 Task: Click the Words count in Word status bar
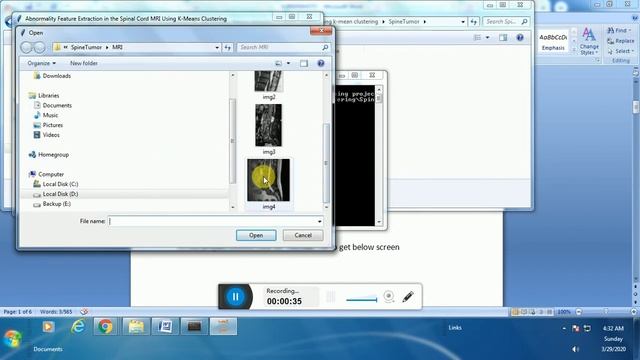click(56, 311)
